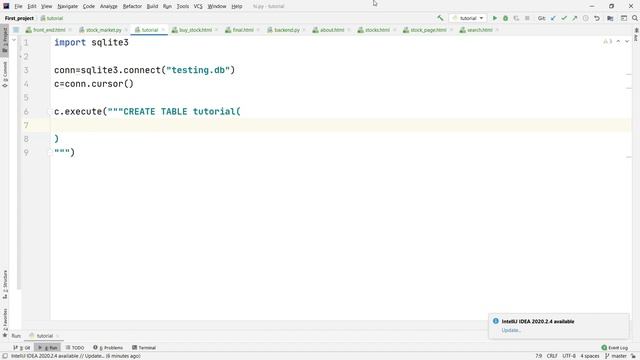Rollback changes with undo arrow icon
Viewport: 640px width, 360px height.
coord(596,18)
